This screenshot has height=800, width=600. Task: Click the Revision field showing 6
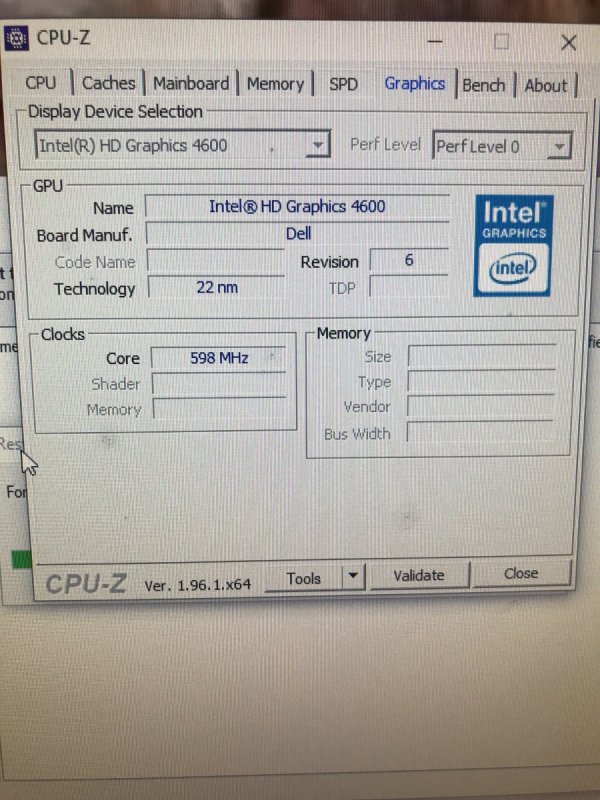coord(409,261)
